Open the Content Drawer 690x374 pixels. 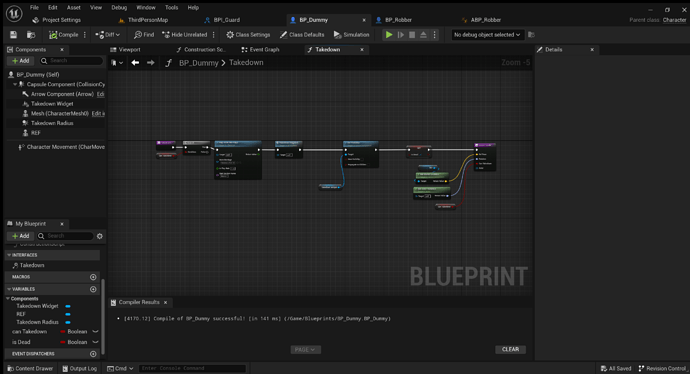pyautogui.click(x=30, y=369)
